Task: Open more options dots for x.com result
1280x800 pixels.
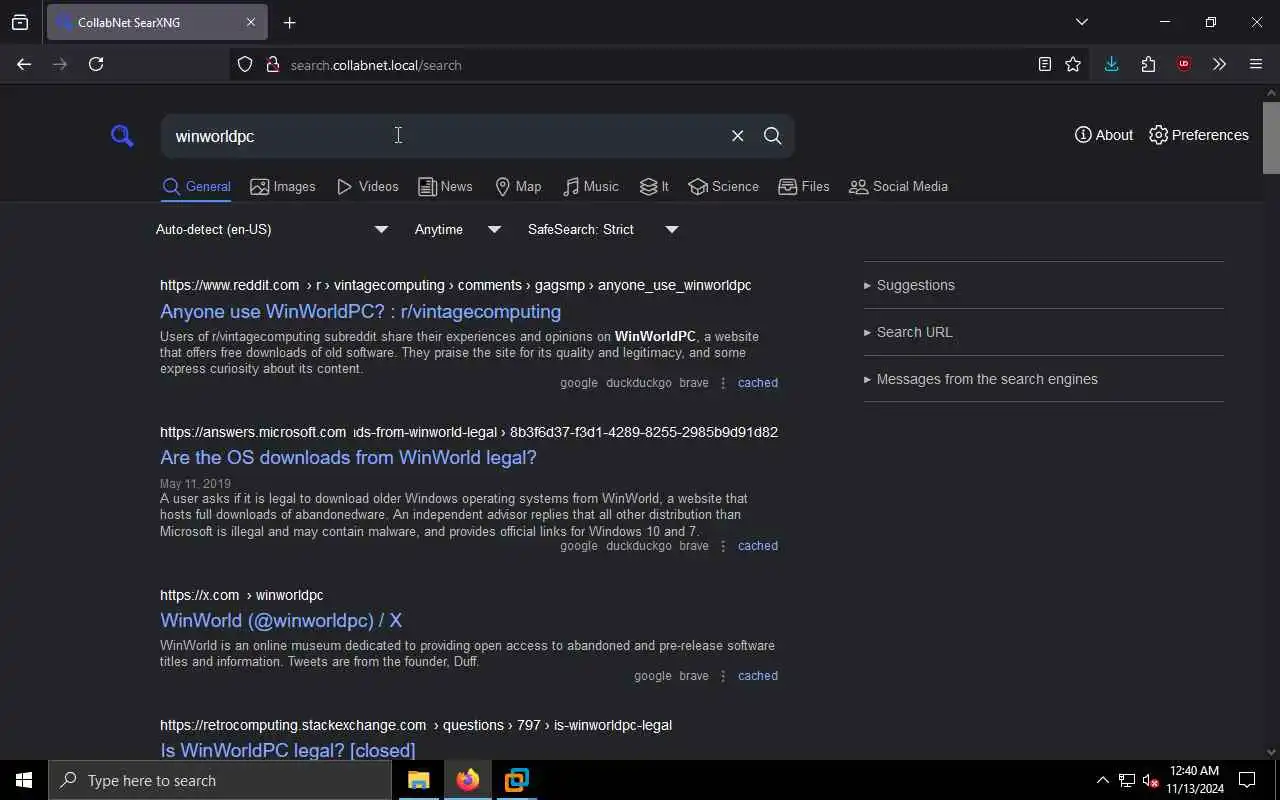Action: tap(723, 676)
